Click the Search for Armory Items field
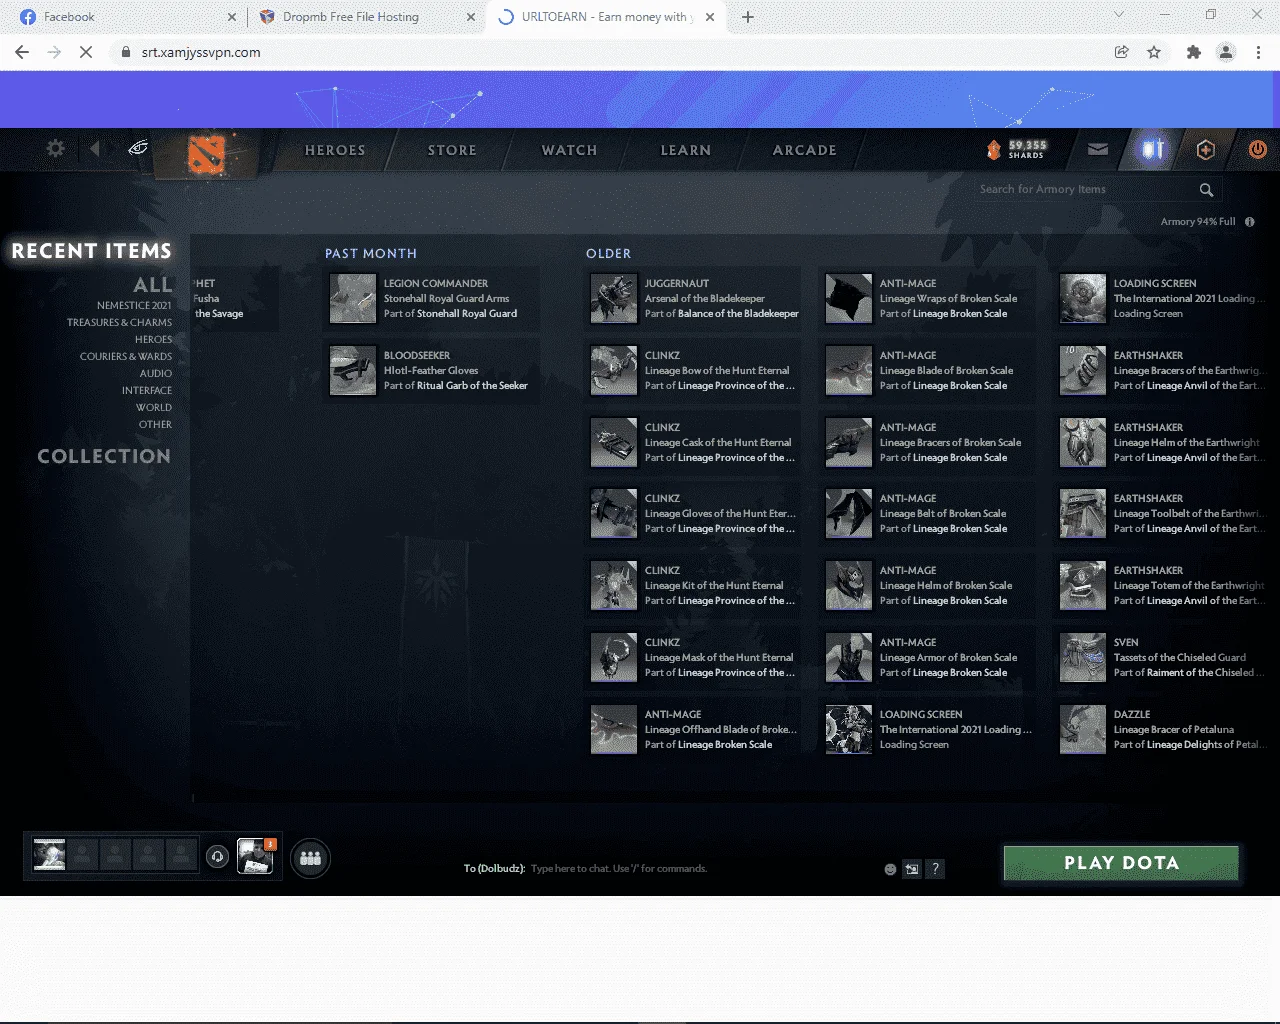The height and width of the screenshot is (1024, 1280). coord(1088,190)
